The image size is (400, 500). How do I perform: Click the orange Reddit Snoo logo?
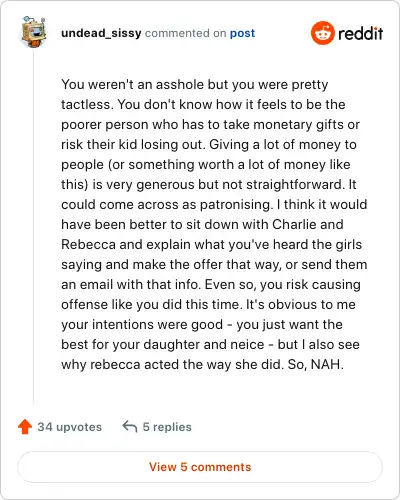pyautogui.click(x=322, y=33)
